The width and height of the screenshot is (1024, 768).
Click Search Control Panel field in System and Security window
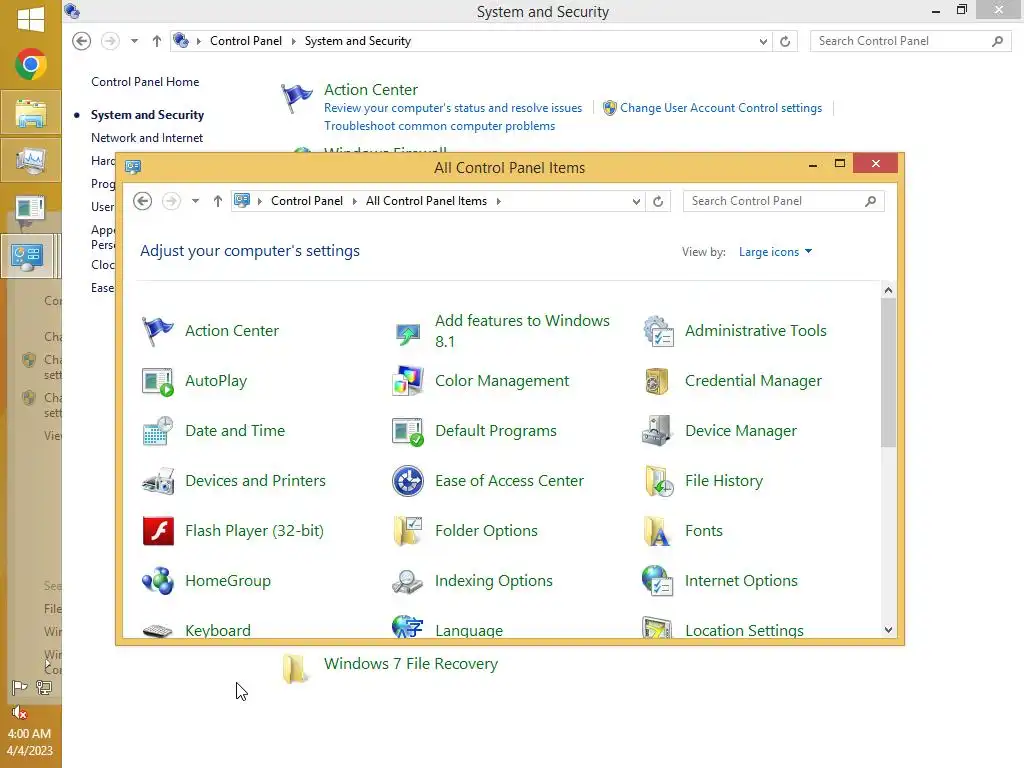pyautogui.click(x=910, y=41)
